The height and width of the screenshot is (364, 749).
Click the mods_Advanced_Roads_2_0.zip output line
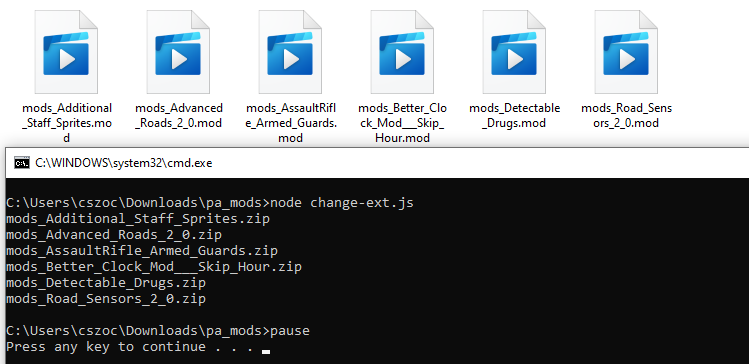tap(114, 235)
